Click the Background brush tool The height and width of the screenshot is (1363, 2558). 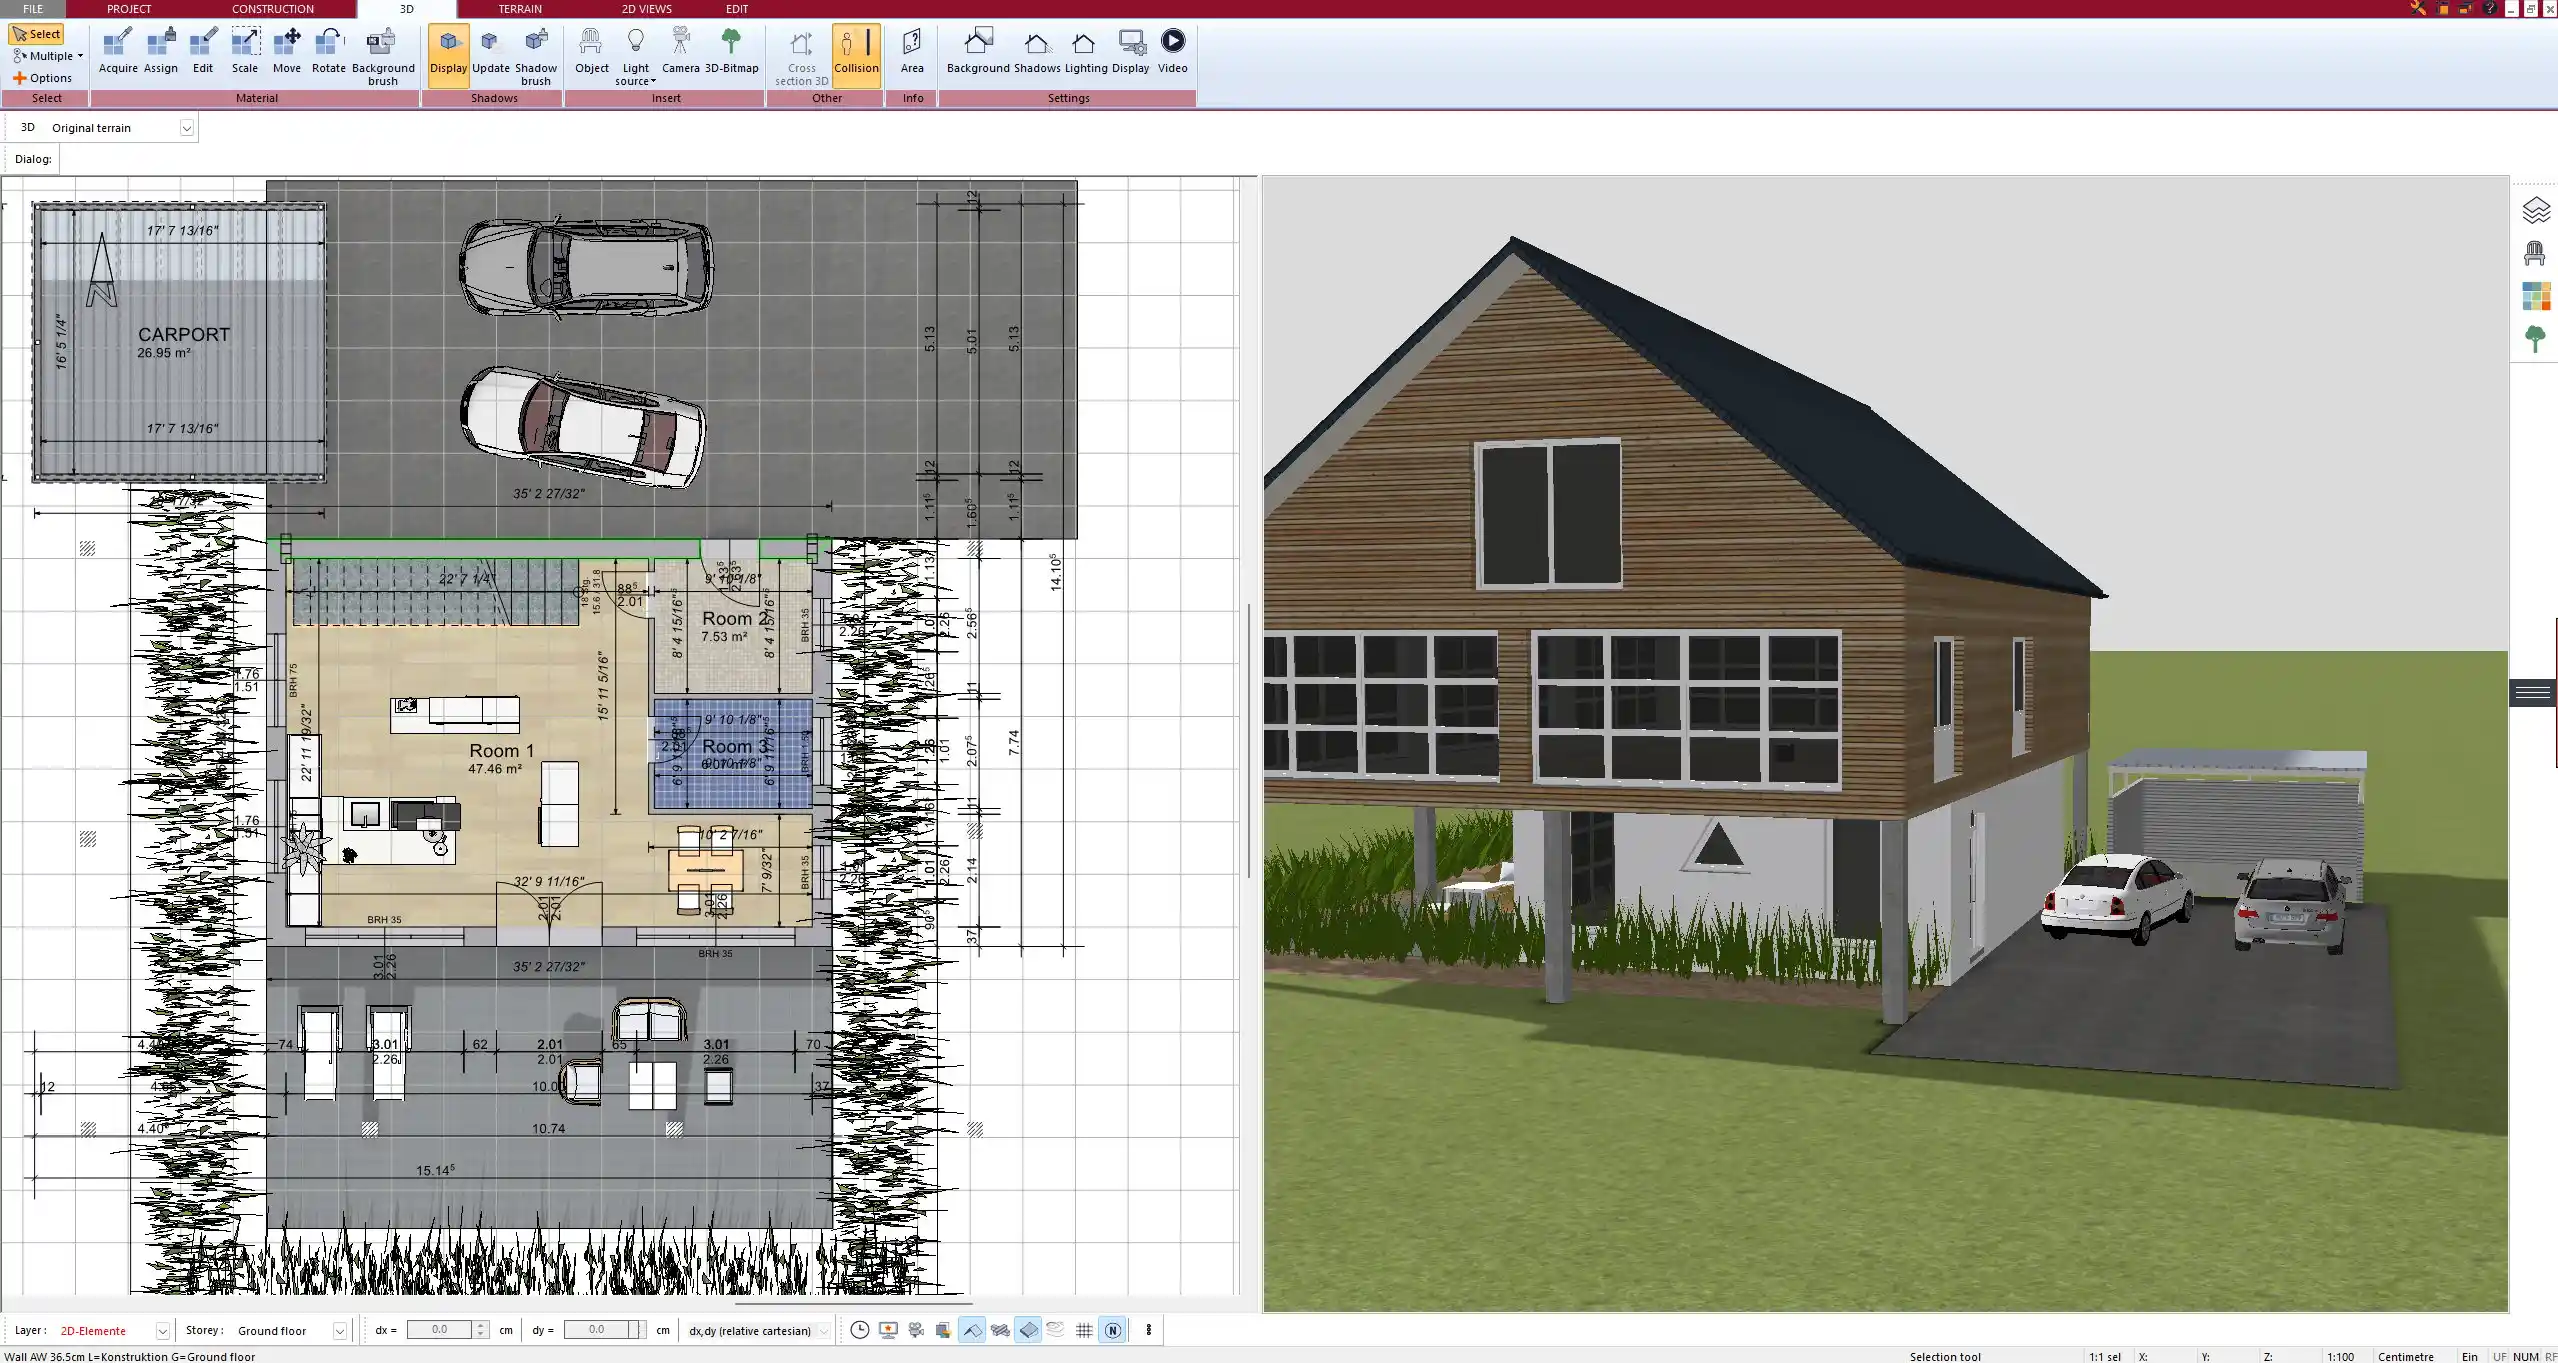[382, 57]
